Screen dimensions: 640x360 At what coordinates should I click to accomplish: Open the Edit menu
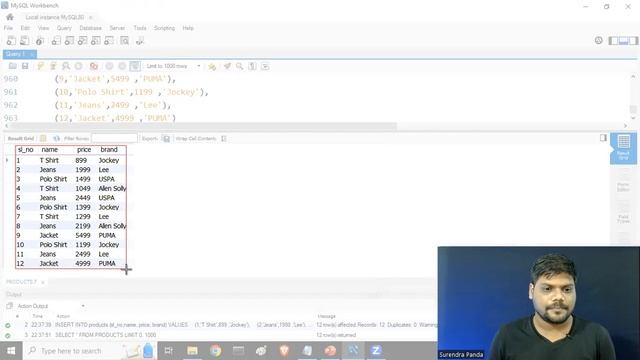click(25, 28)
